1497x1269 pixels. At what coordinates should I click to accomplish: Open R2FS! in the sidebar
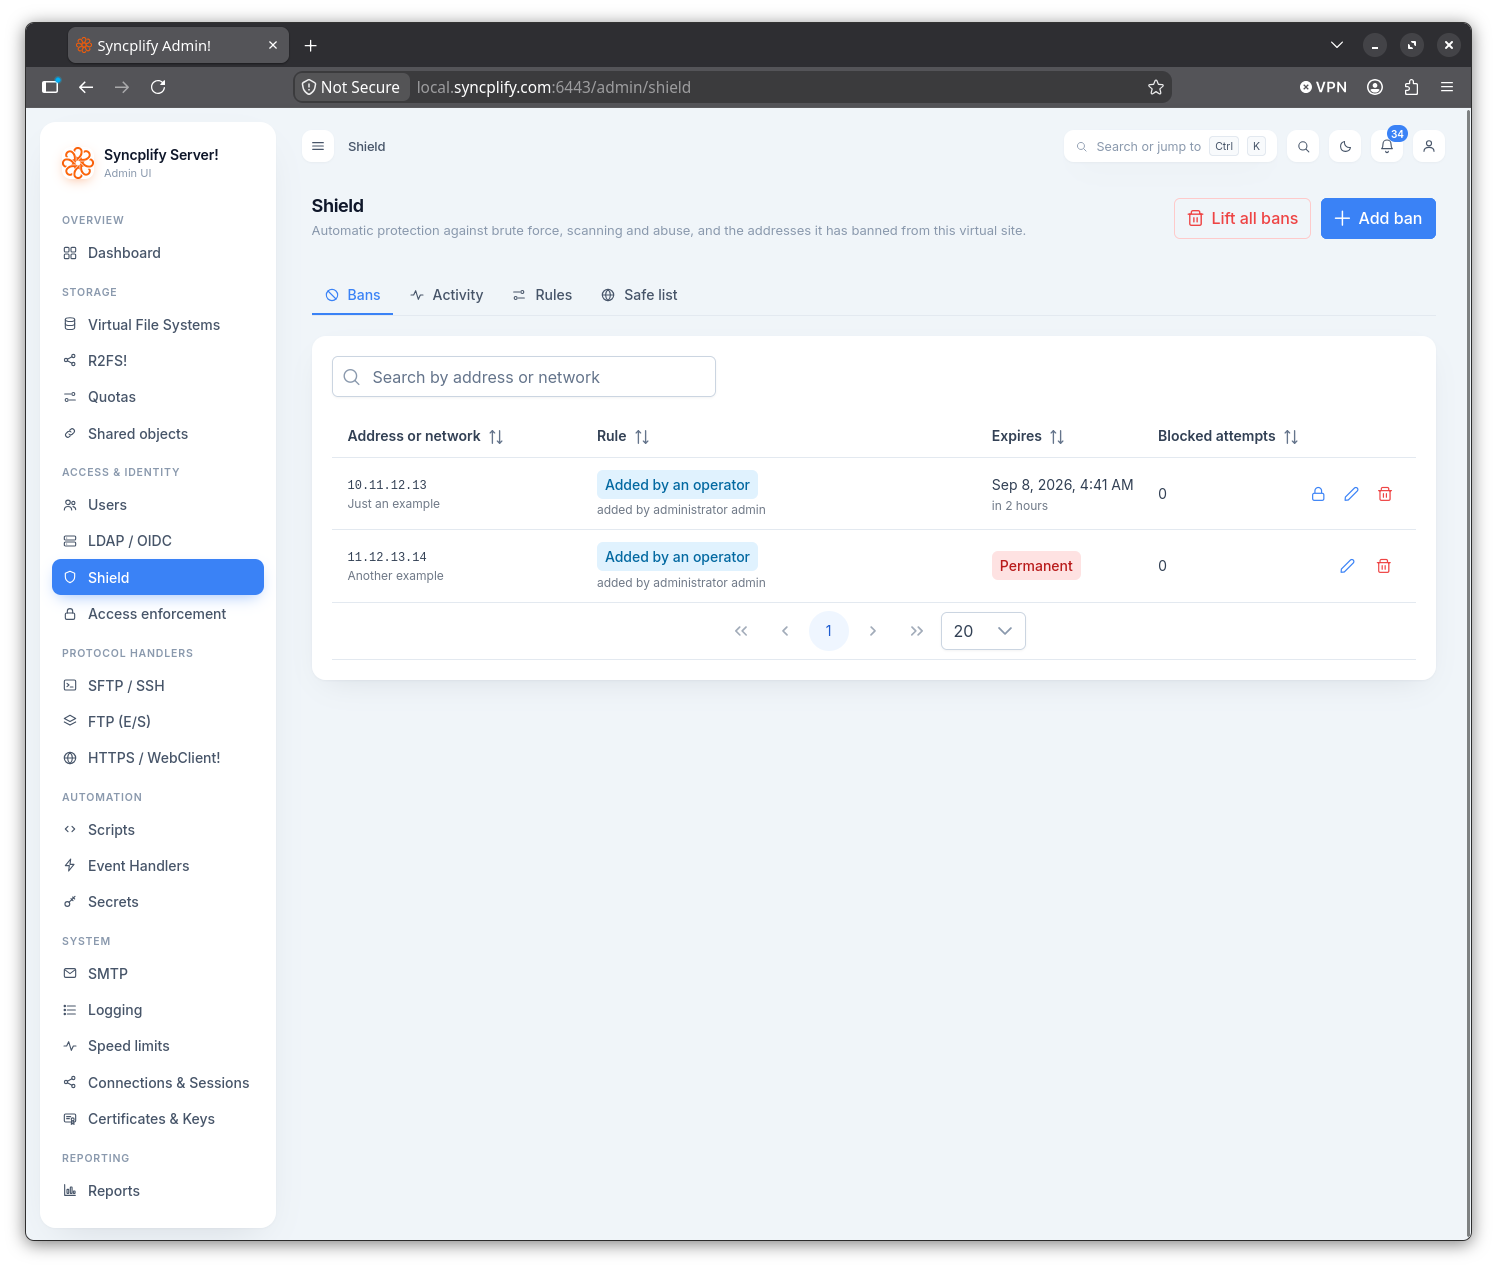[158, 361]
